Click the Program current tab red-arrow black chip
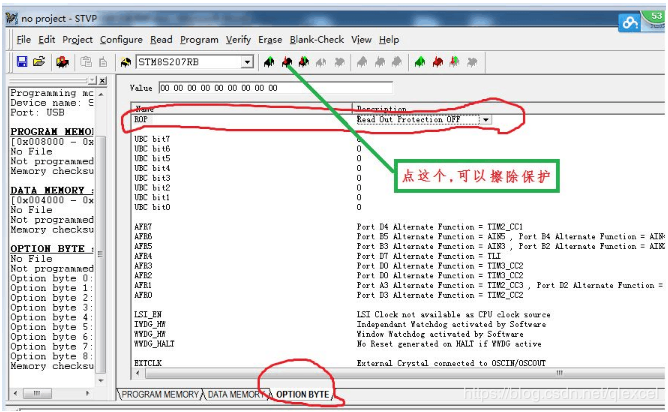 tap(287, 62)
